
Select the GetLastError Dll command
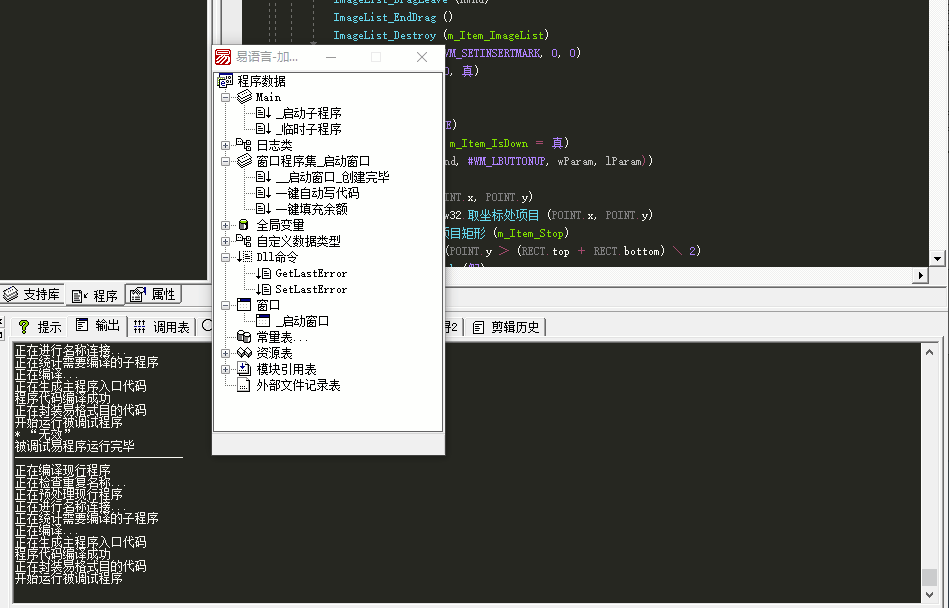point(310,273)
